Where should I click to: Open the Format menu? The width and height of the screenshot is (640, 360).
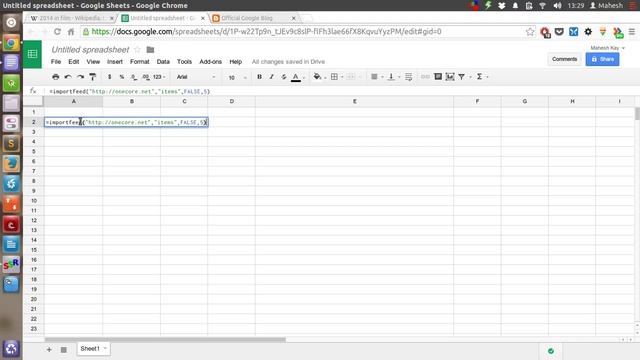pos(140,62)
